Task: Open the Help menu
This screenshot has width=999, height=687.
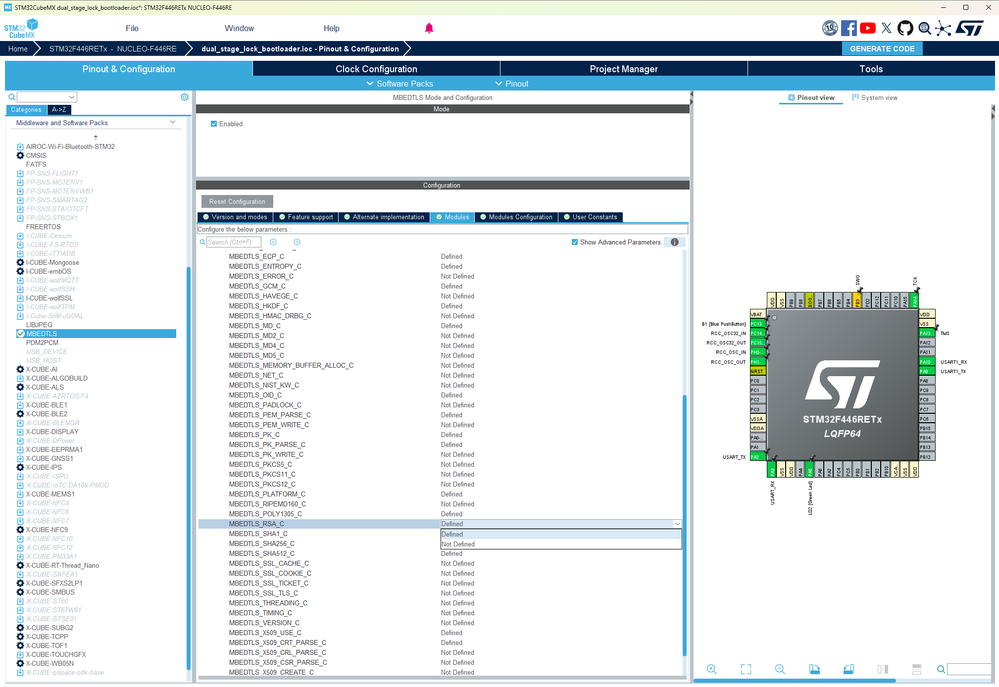Action: (331, 28)
